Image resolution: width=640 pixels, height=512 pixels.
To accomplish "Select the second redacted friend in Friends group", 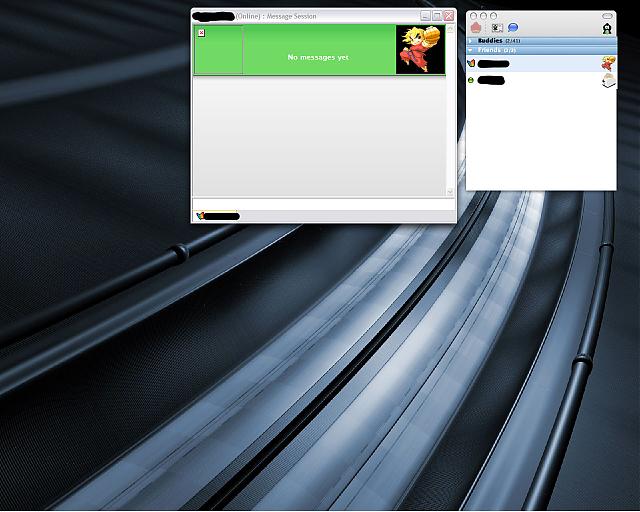I will pos(541,80).
